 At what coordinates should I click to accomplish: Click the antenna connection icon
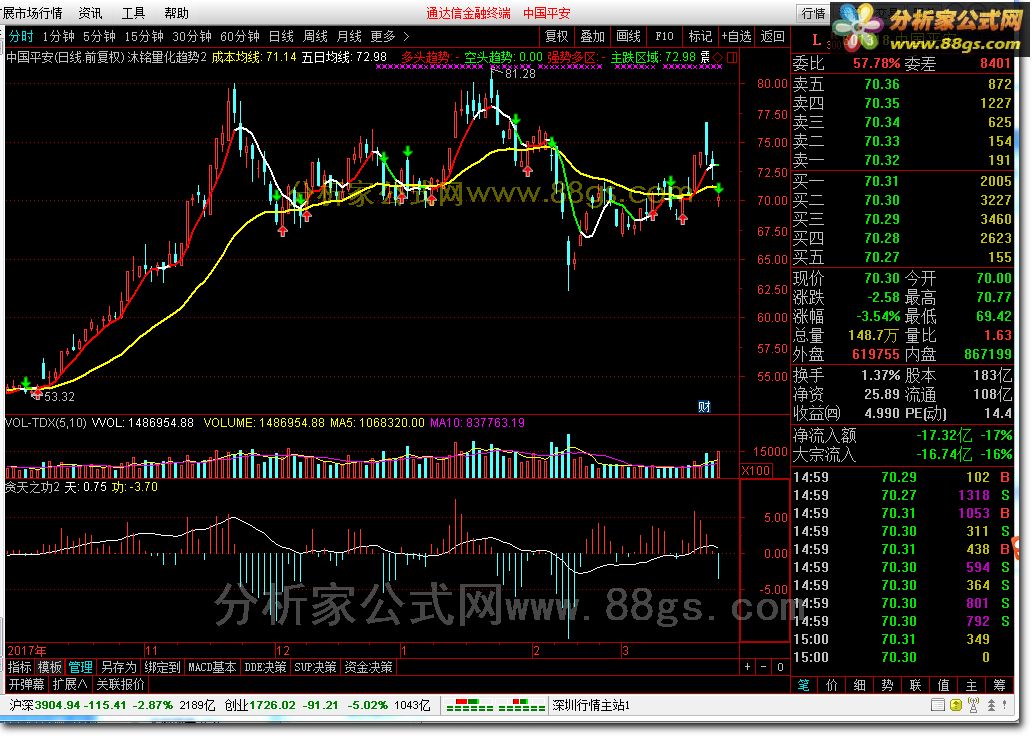click(974, 705)
